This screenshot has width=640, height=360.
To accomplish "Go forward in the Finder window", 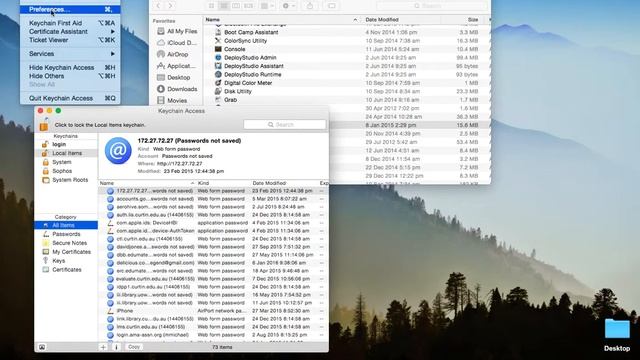I will coord(171,6).
